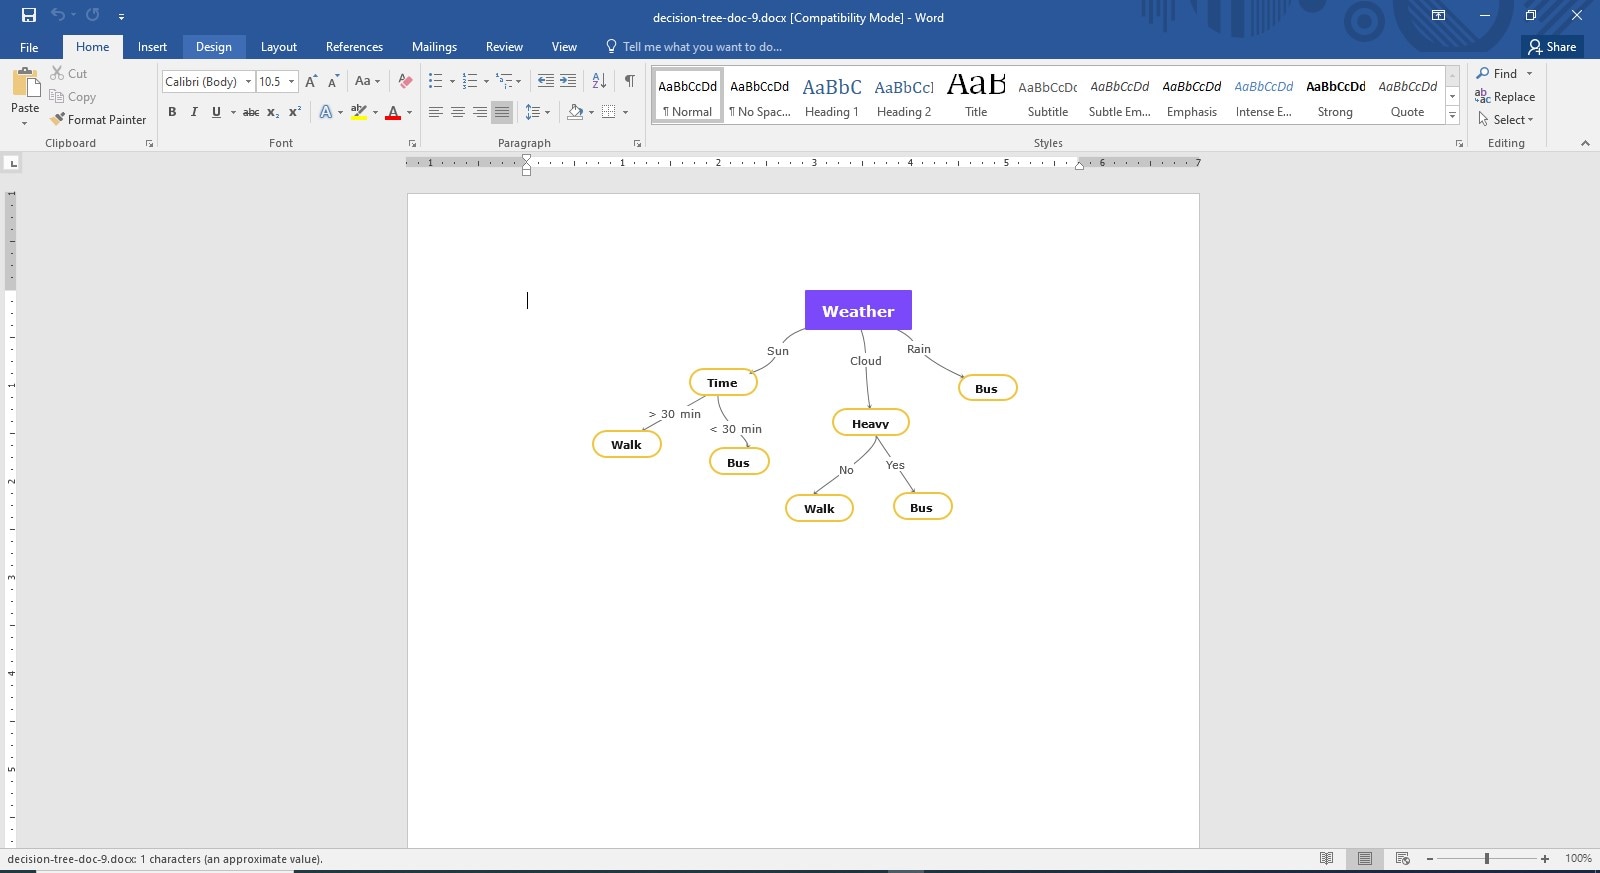Toggle italic formatting
Viewport: 1600px width, 873px height.
tap(194, 112)
